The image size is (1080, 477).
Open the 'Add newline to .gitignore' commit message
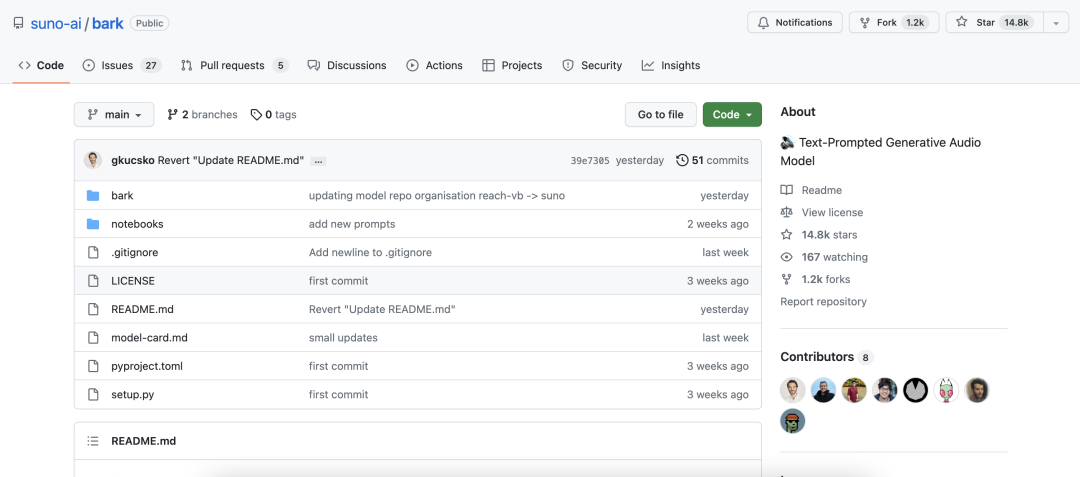point(371,253)
